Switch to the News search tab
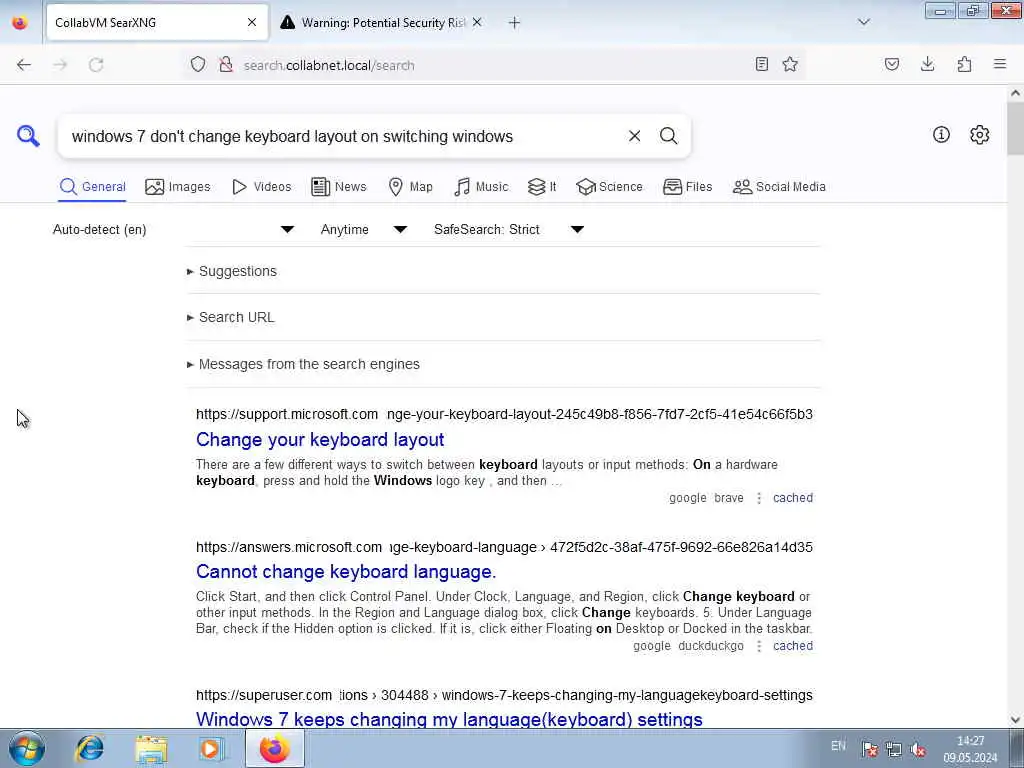The image size is (1024, 768). [338, 187]
